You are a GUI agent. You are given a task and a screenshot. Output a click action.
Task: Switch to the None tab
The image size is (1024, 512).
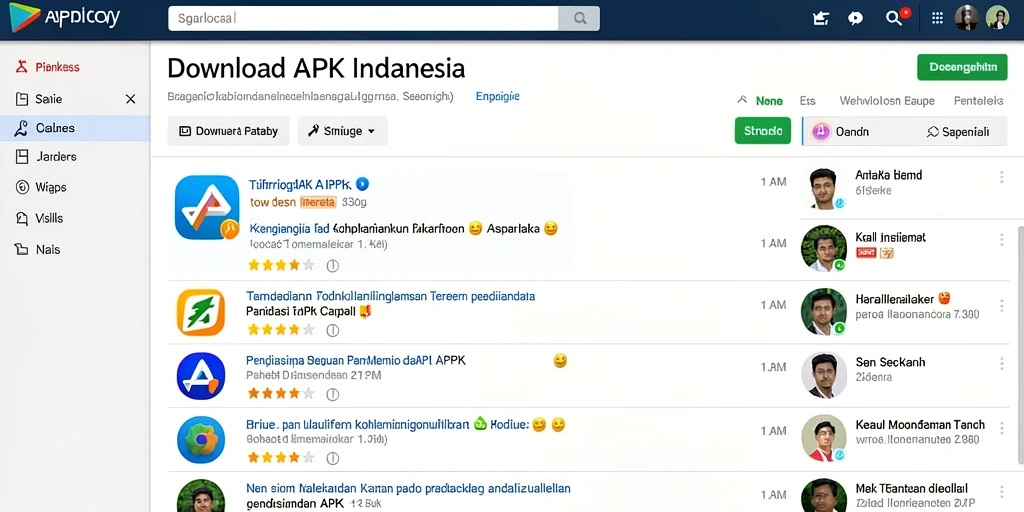[x=769, y=101]
